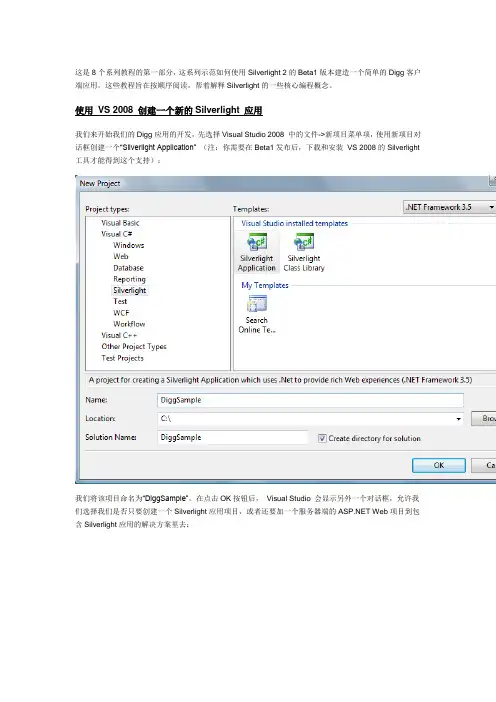496x702 pixels.
Task: Pick the WCF project type
Action: [121, 313]
